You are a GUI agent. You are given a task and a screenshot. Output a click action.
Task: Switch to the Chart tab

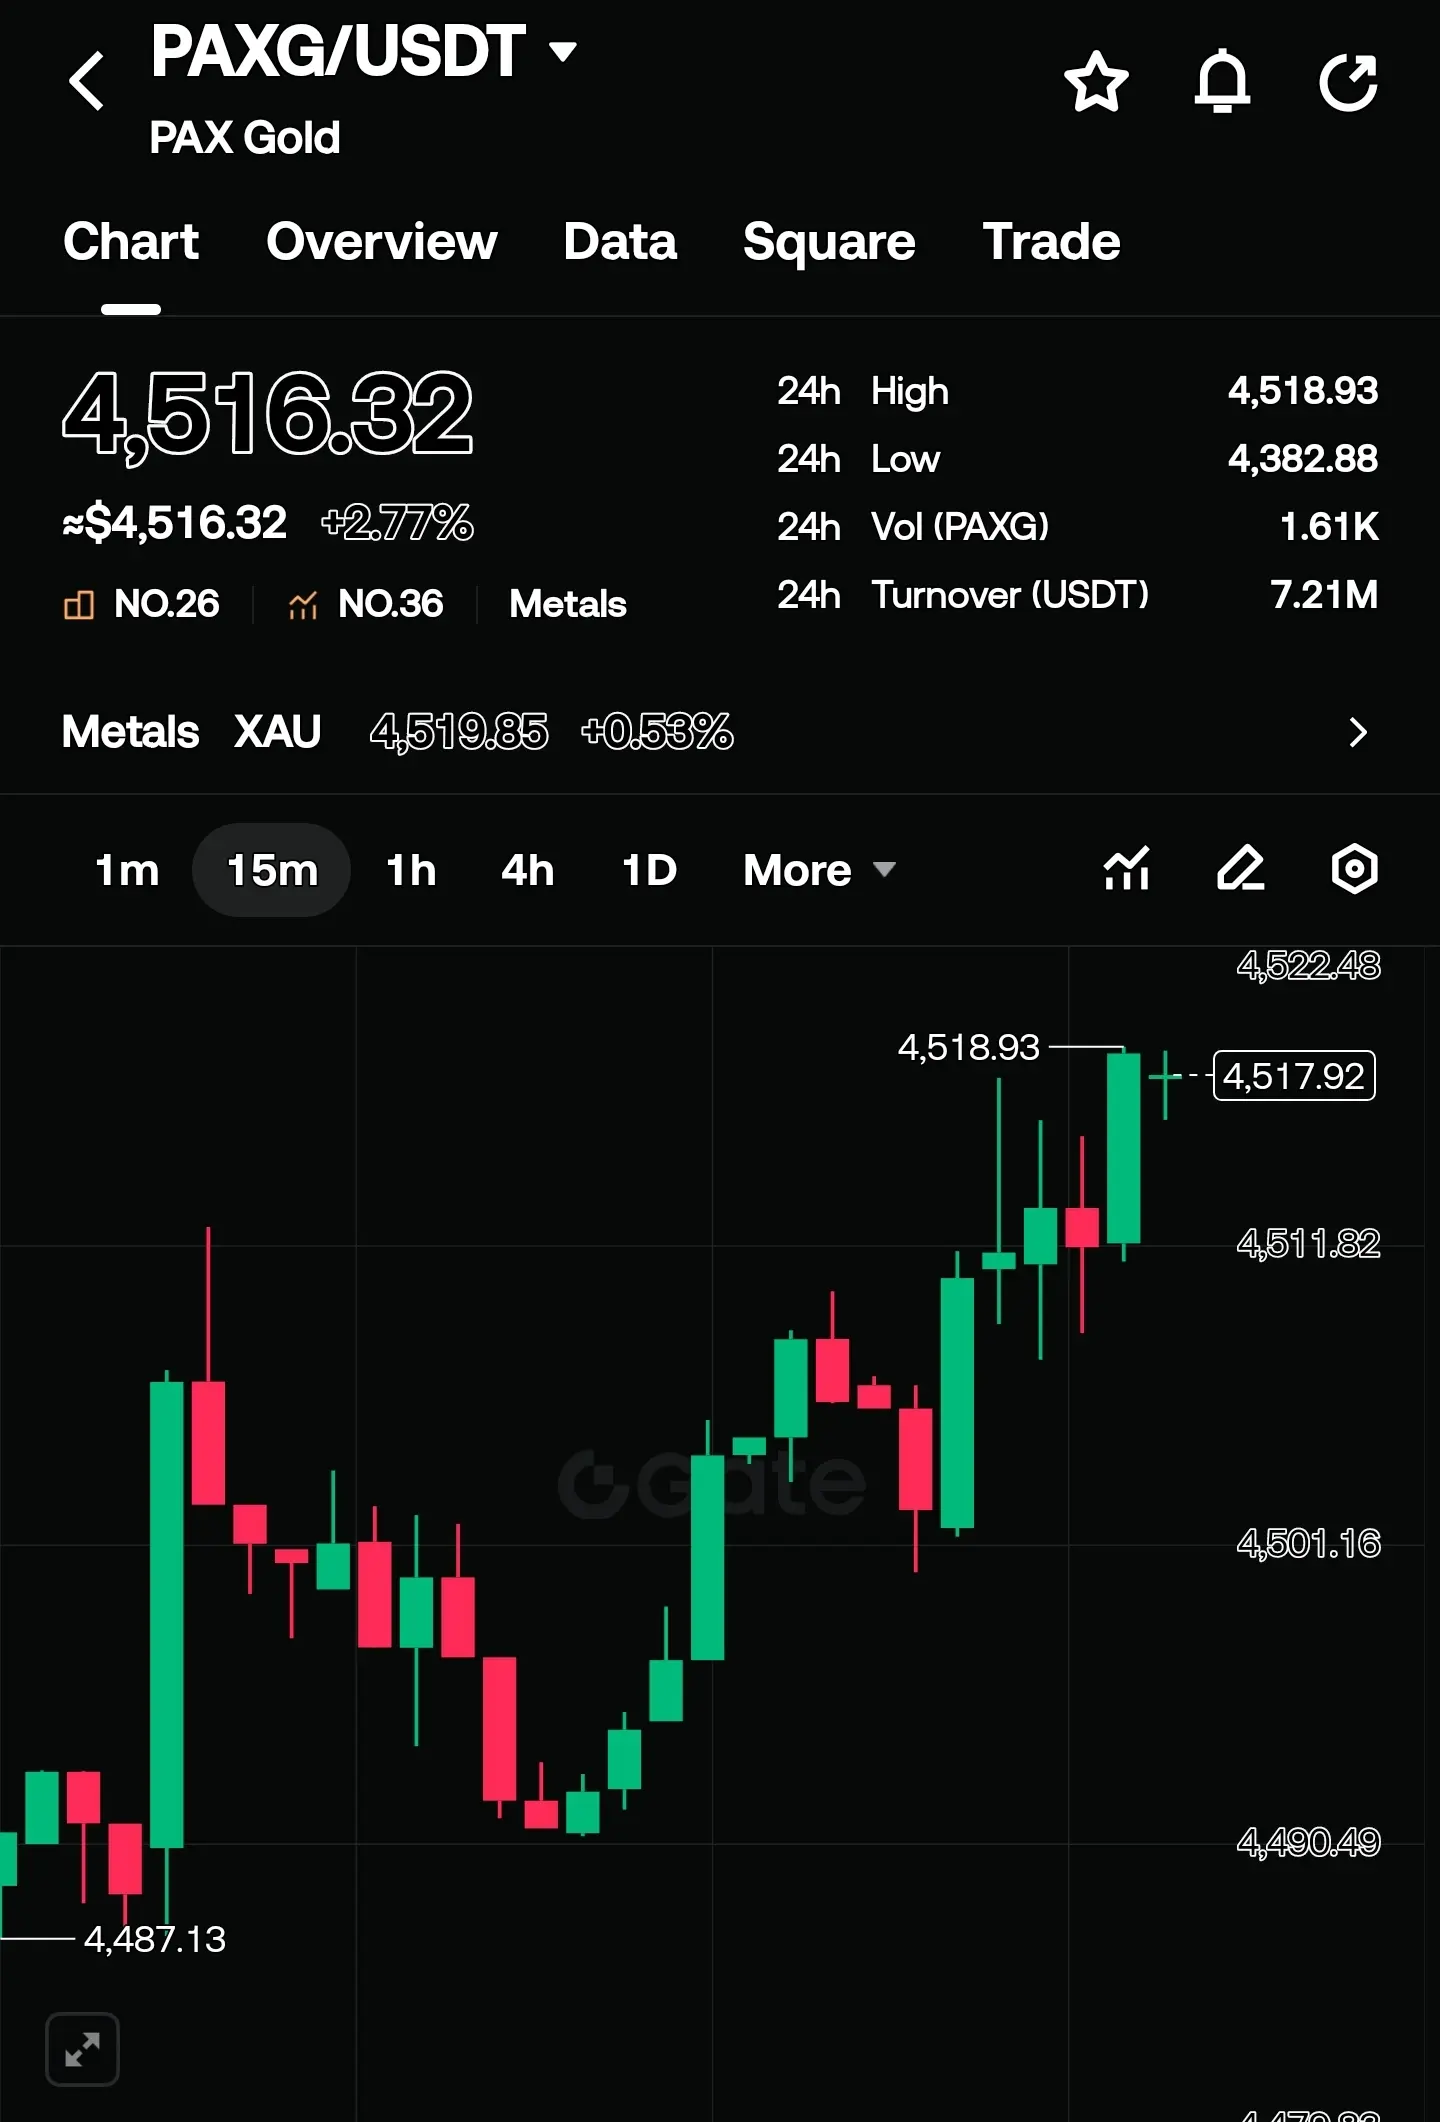131,241
